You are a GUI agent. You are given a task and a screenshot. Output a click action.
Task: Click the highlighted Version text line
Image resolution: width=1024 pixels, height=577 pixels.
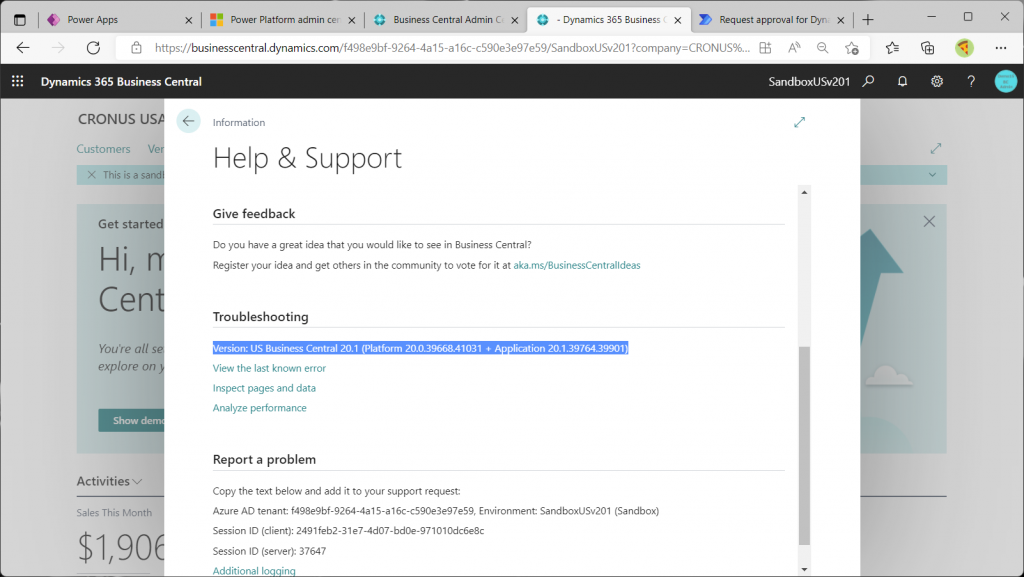pos(421,348)
